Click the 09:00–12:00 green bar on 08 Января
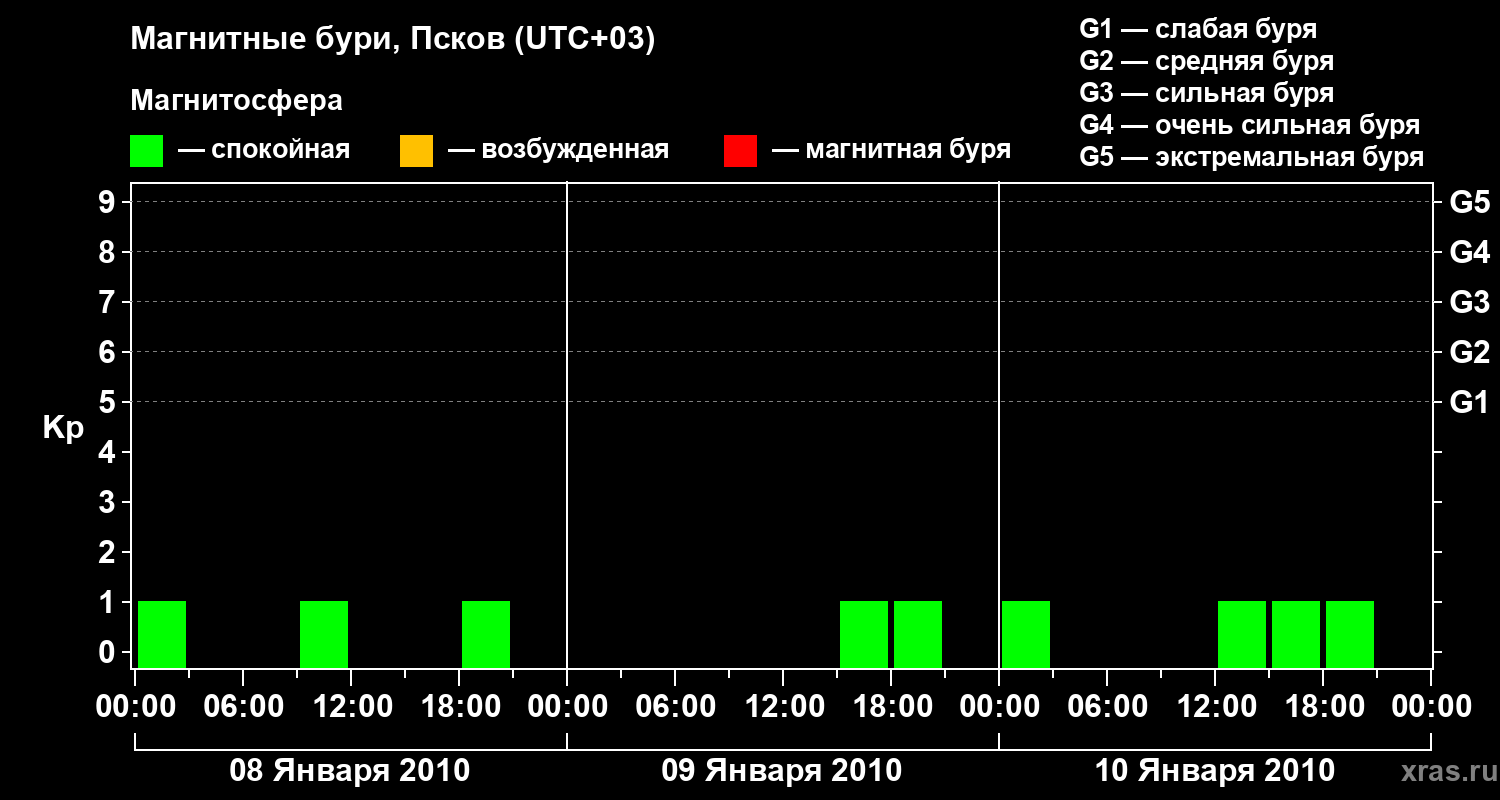Image resolution: width=1500 pixels, height=800 pixels. [324, 634]
